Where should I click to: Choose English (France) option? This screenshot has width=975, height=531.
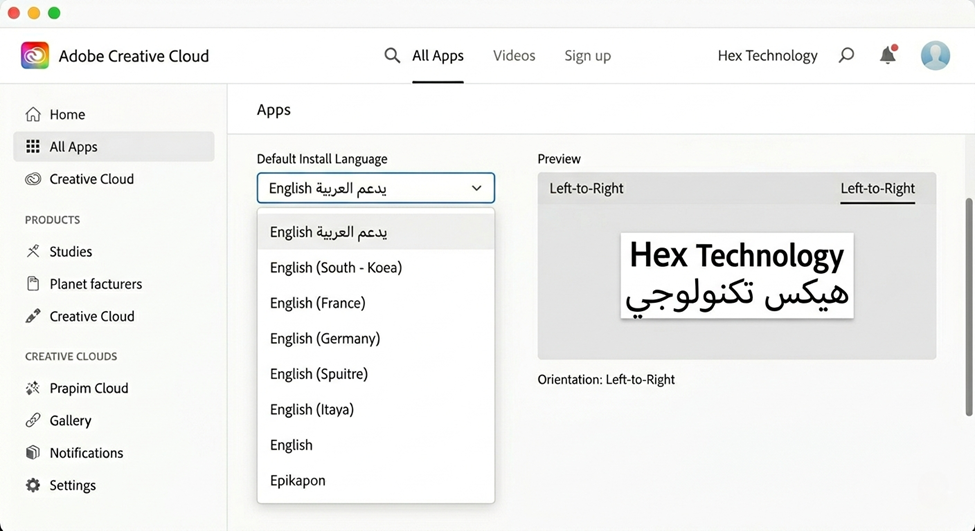(376, 303)
